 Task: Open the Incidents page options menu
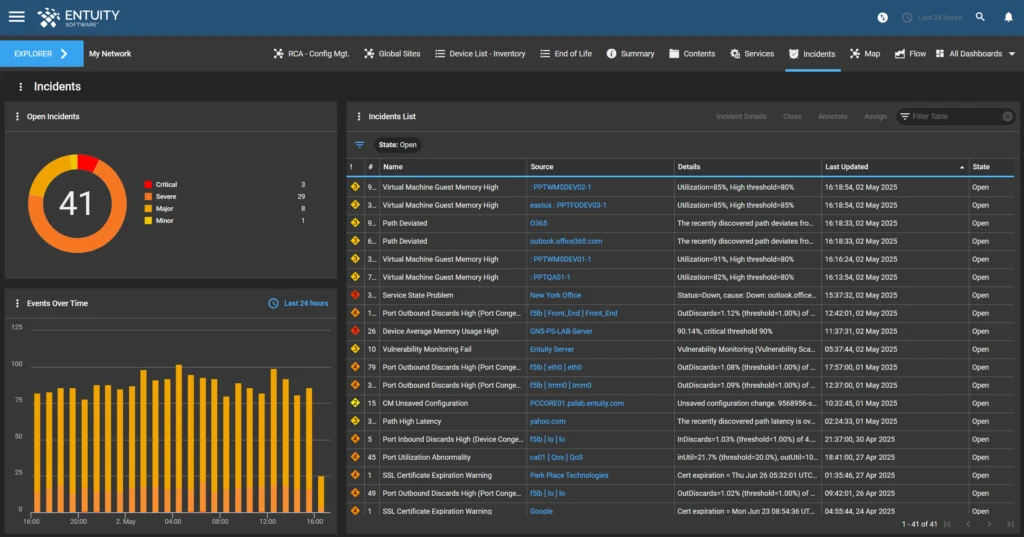pyautogui.click(x=21, y=86)
